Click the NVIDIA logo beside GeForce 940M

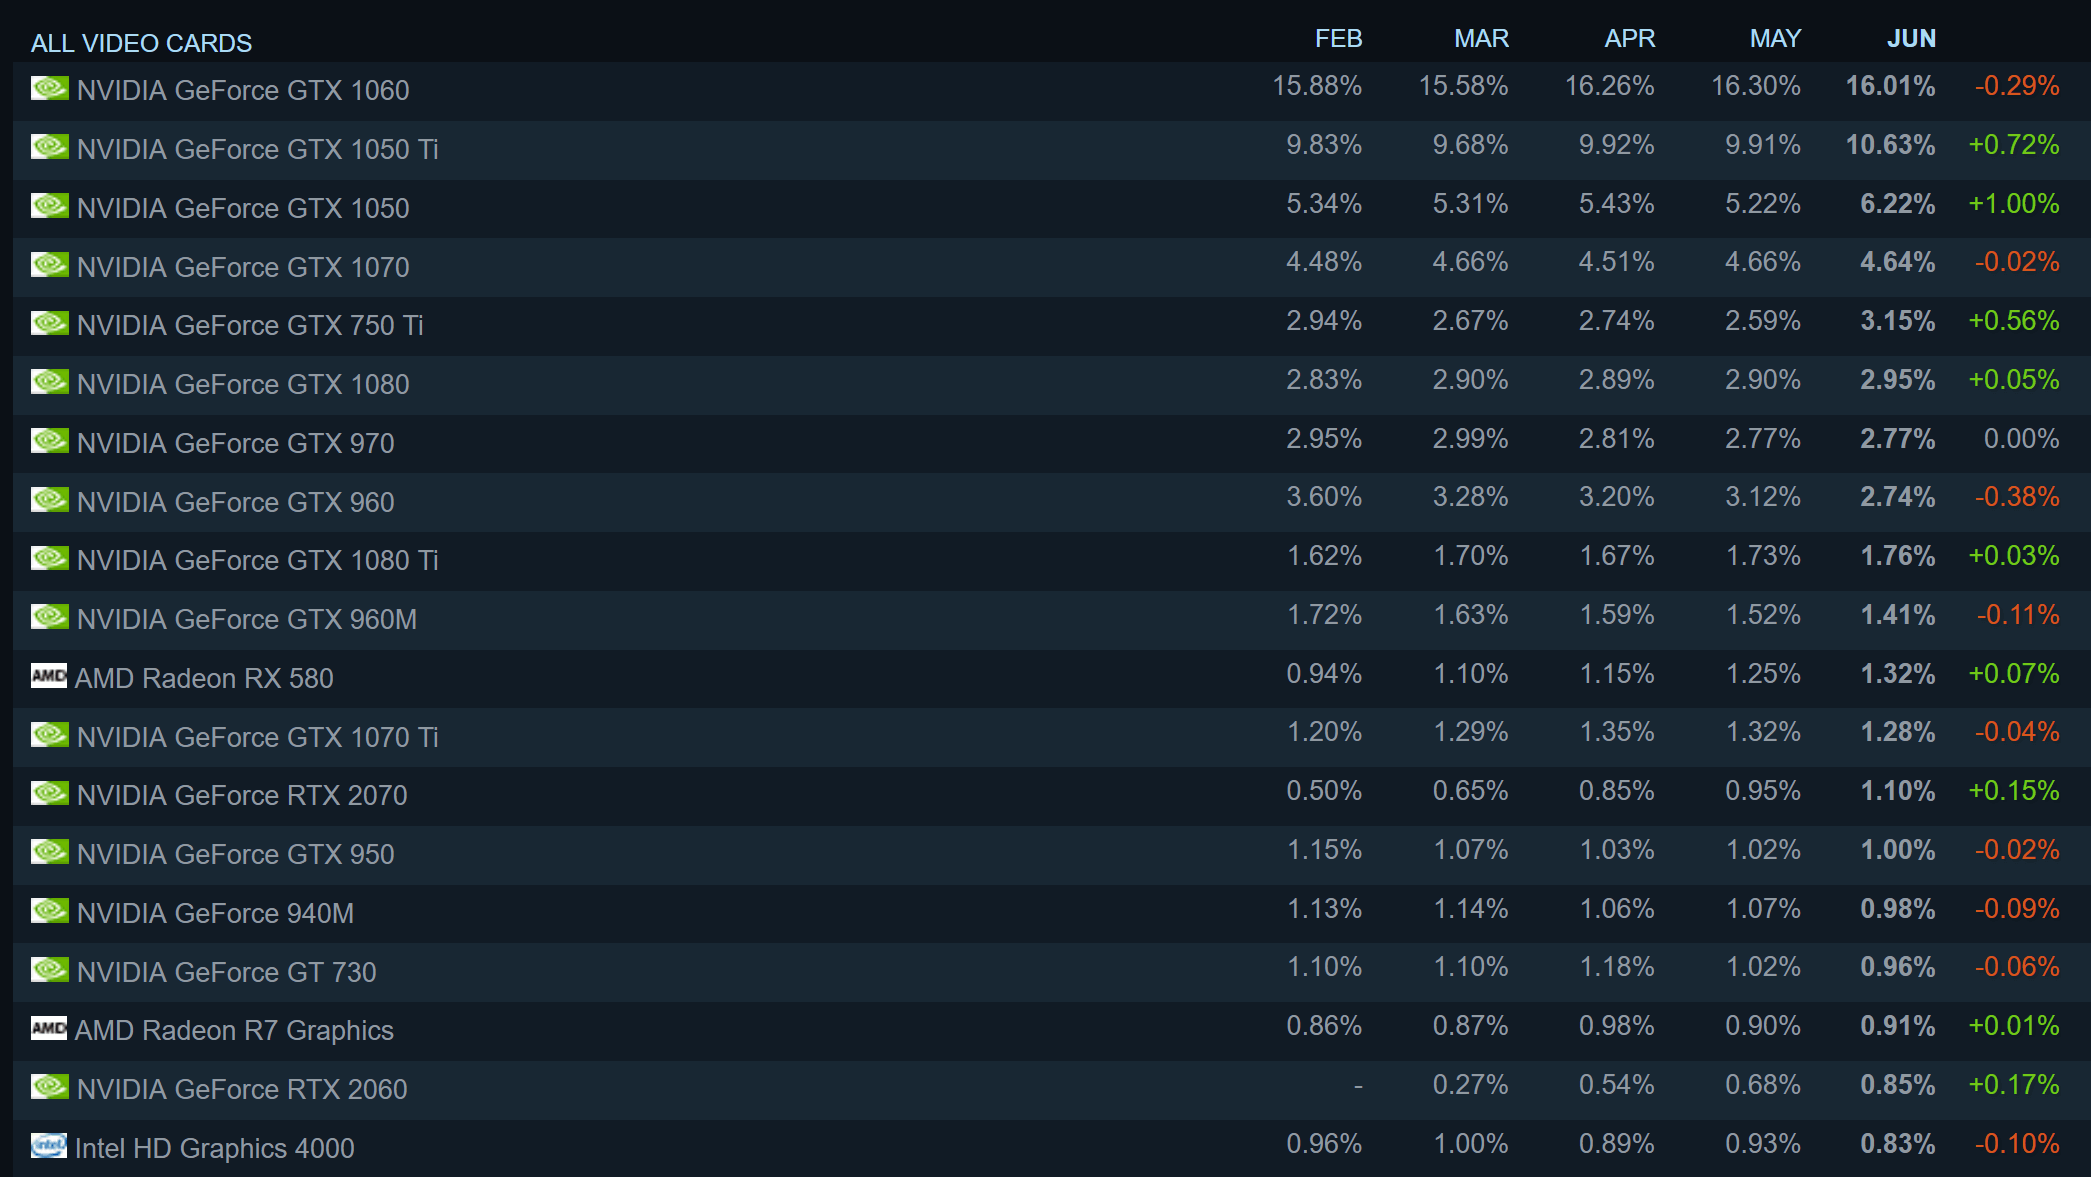click(49, 911)
